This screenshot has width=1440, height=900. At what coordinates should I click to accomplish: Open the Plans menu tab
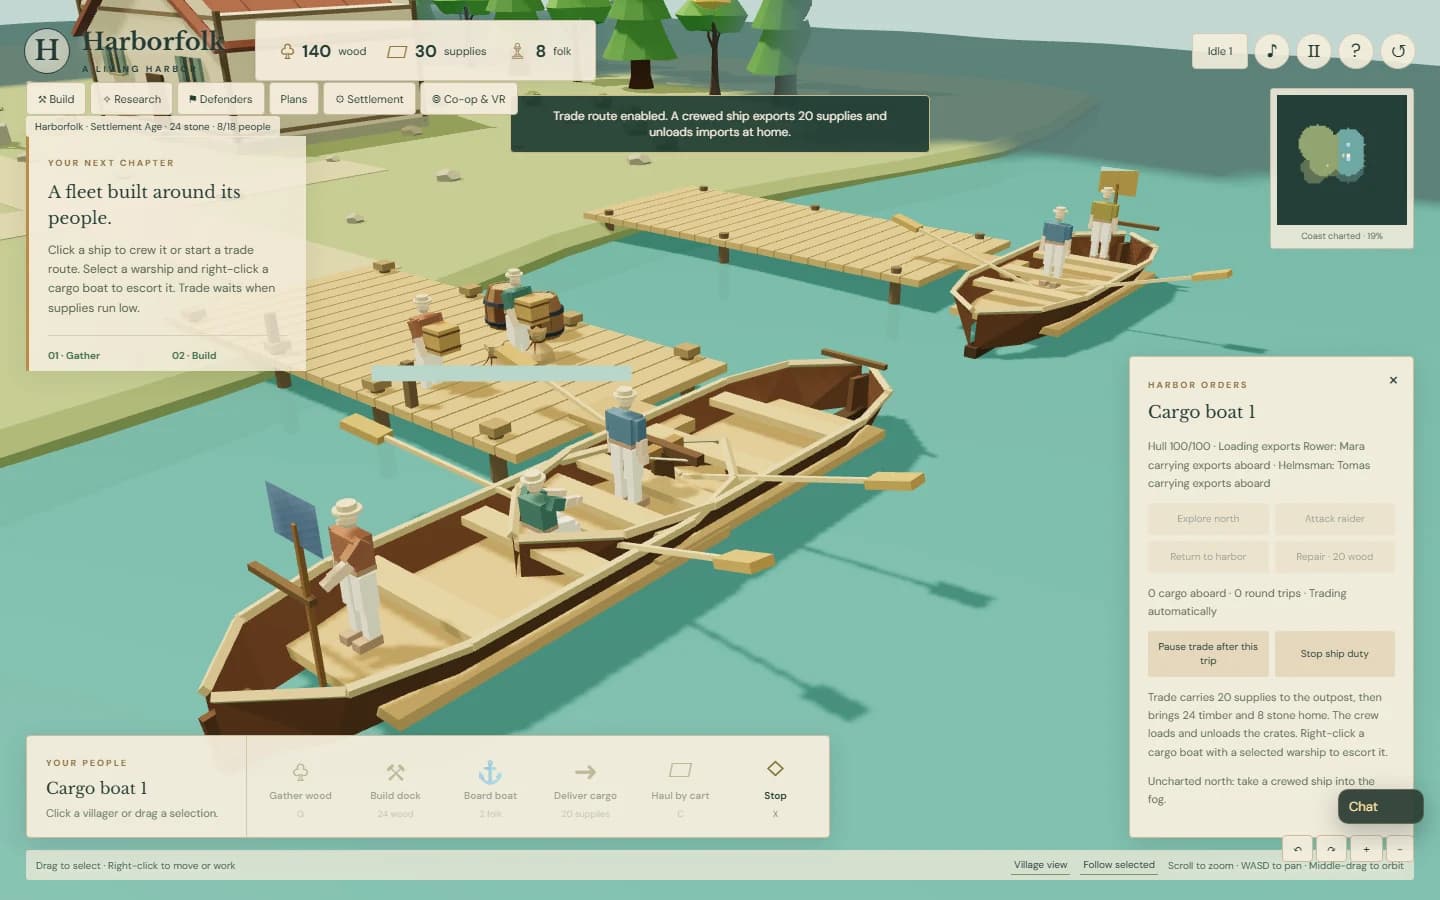point(294,99)
